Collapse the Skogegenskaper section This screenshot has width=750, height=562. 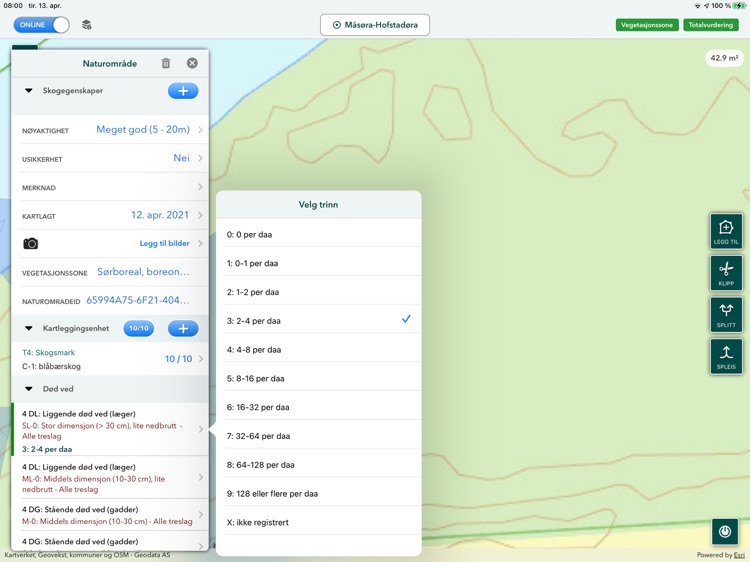point(29,90)
